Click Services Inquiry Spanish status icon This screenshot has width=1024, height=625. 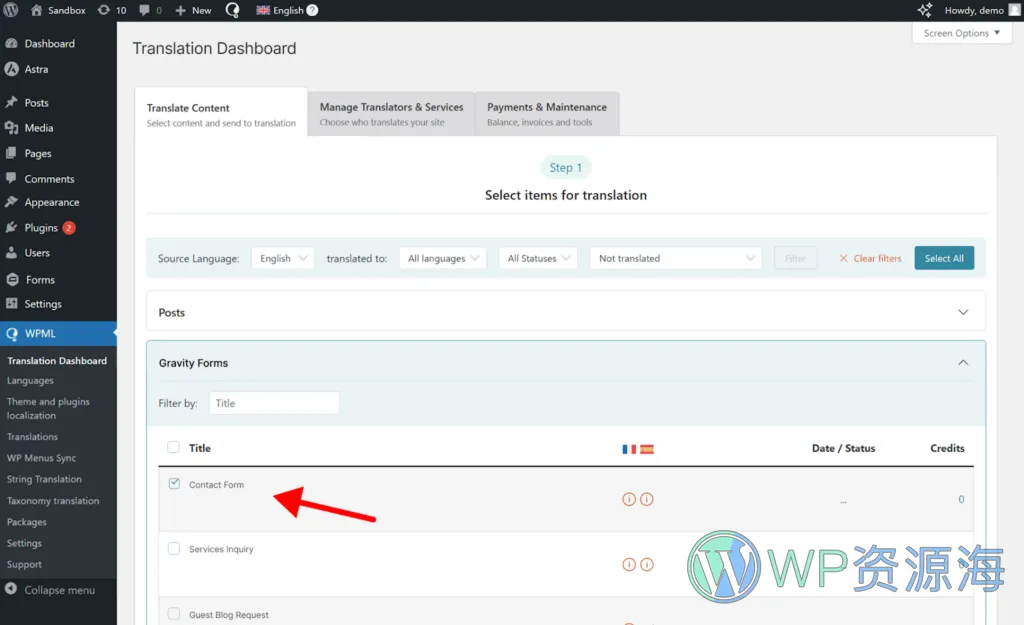point(647,564)
